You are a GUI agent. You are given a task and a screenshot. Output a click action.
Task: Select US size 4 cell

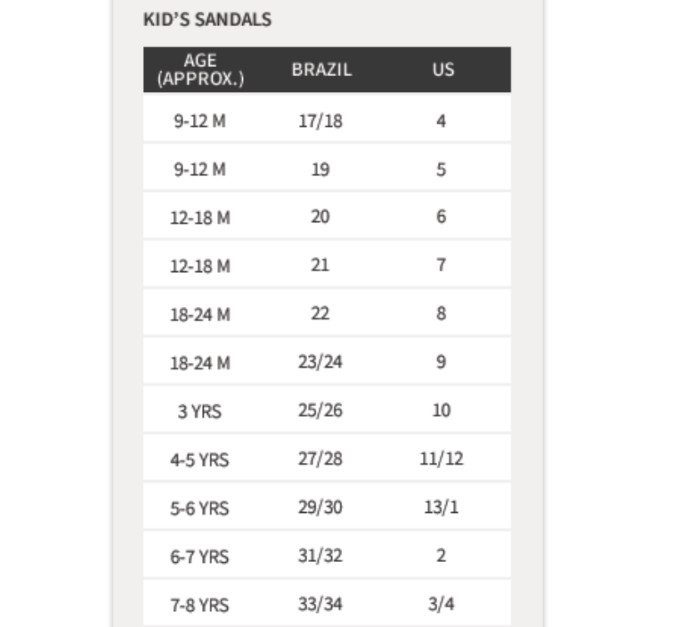click(441, 121)
